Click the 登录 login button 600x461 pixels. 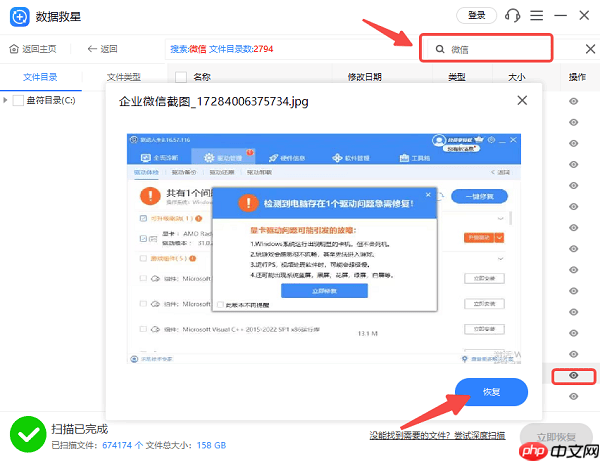point(476,16)
